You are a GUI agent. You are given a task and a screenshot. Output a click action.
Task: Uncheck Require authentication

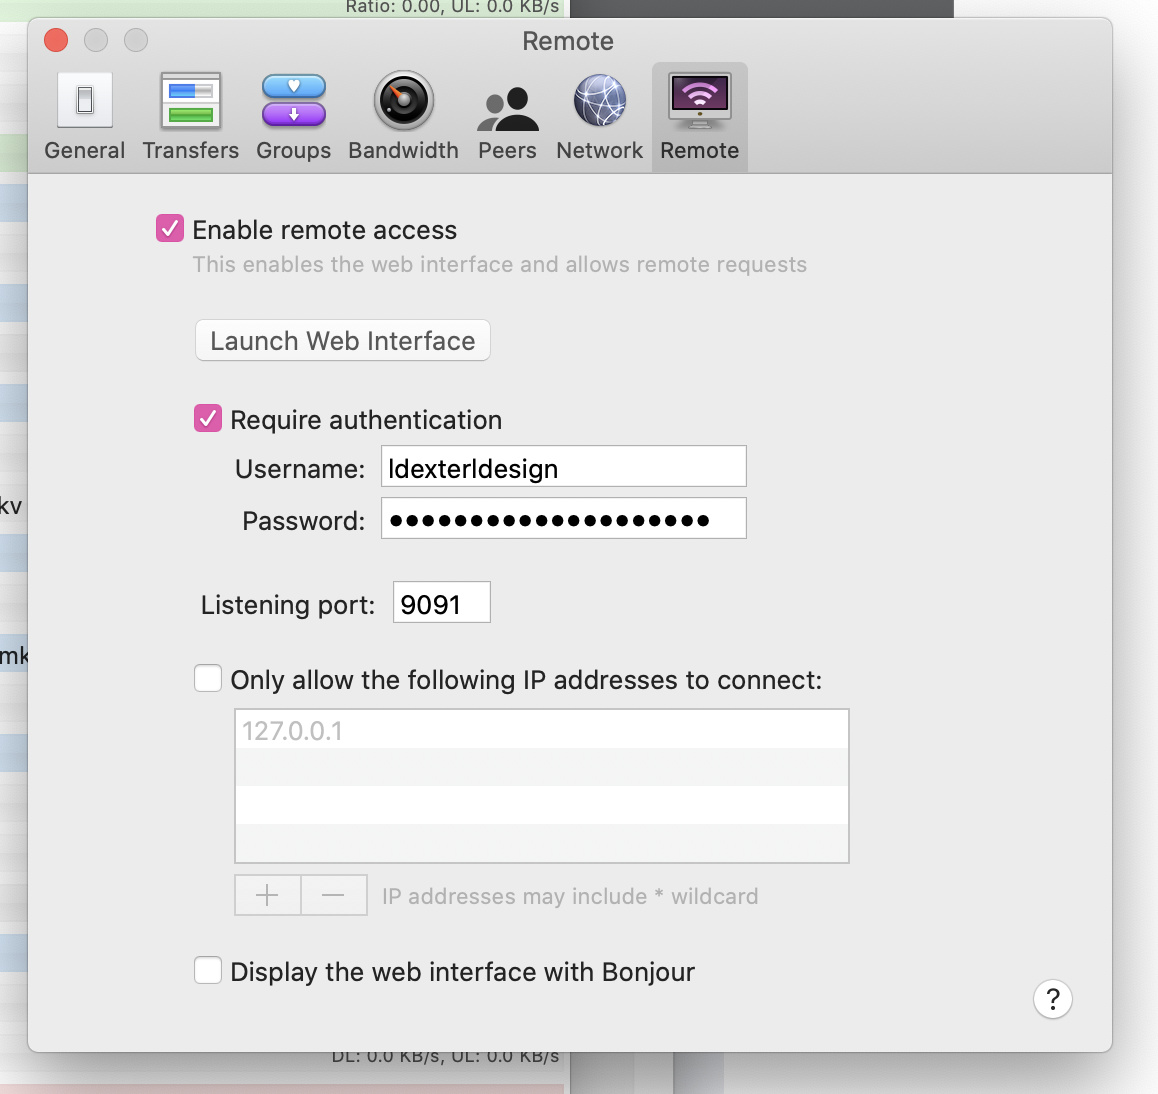(x=208, y=418)
